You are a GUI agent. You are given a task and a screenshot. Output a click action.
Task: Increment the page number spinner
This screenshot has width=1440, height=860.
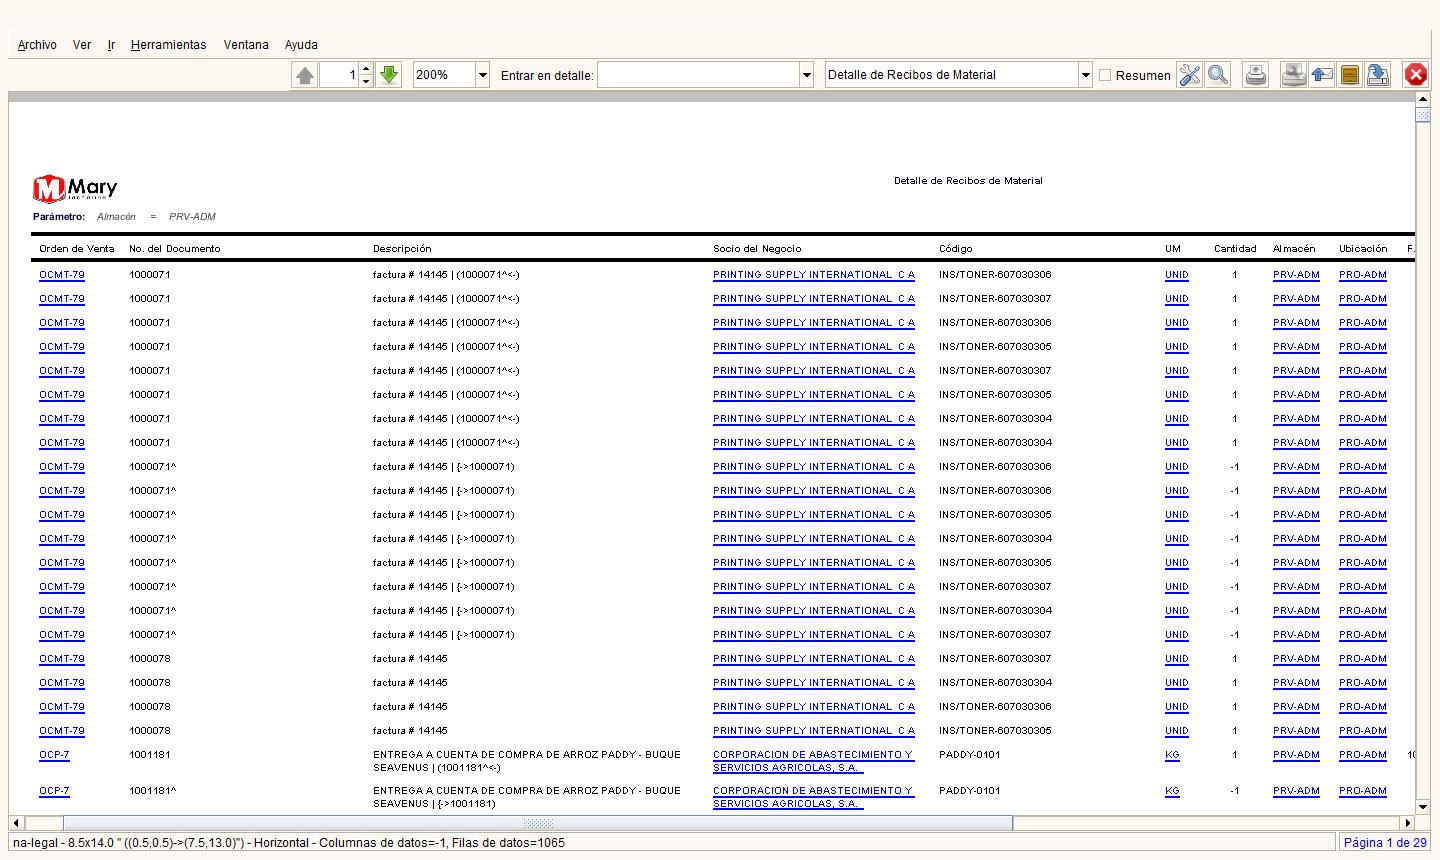[x=366, y=70]
